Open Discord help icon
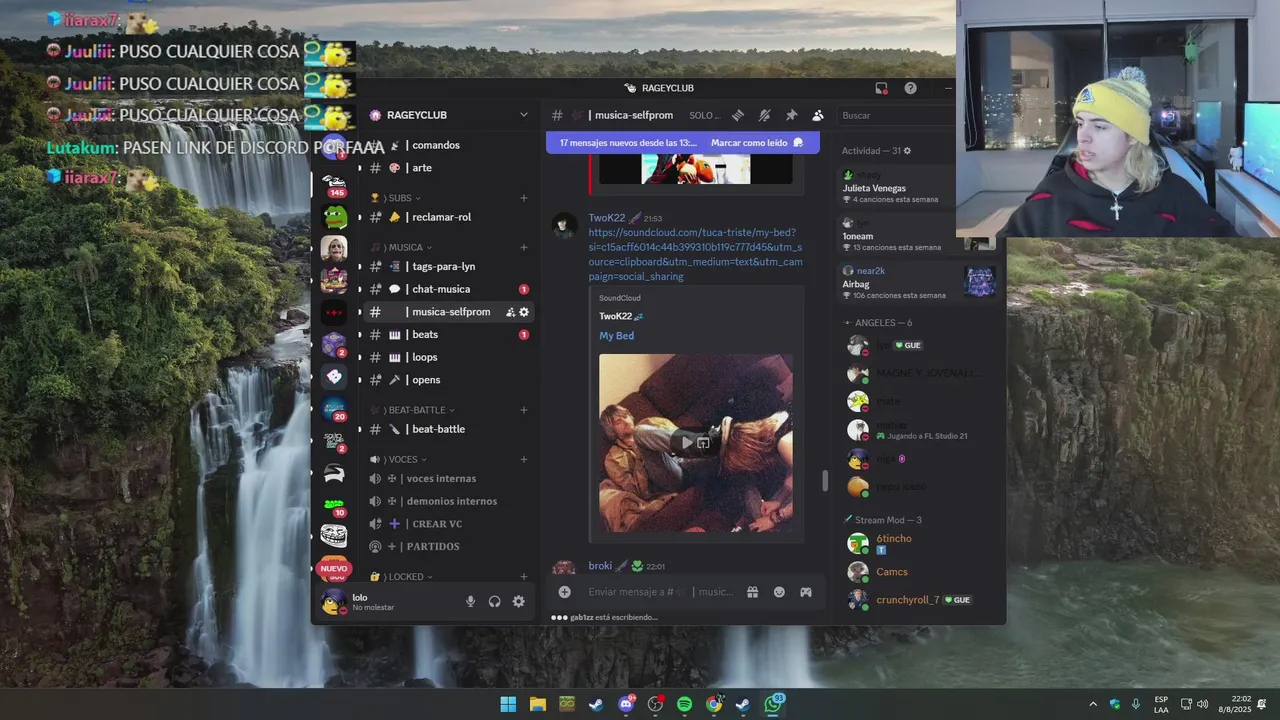Viewport: 1280px width, 720px height. (910, 88)
